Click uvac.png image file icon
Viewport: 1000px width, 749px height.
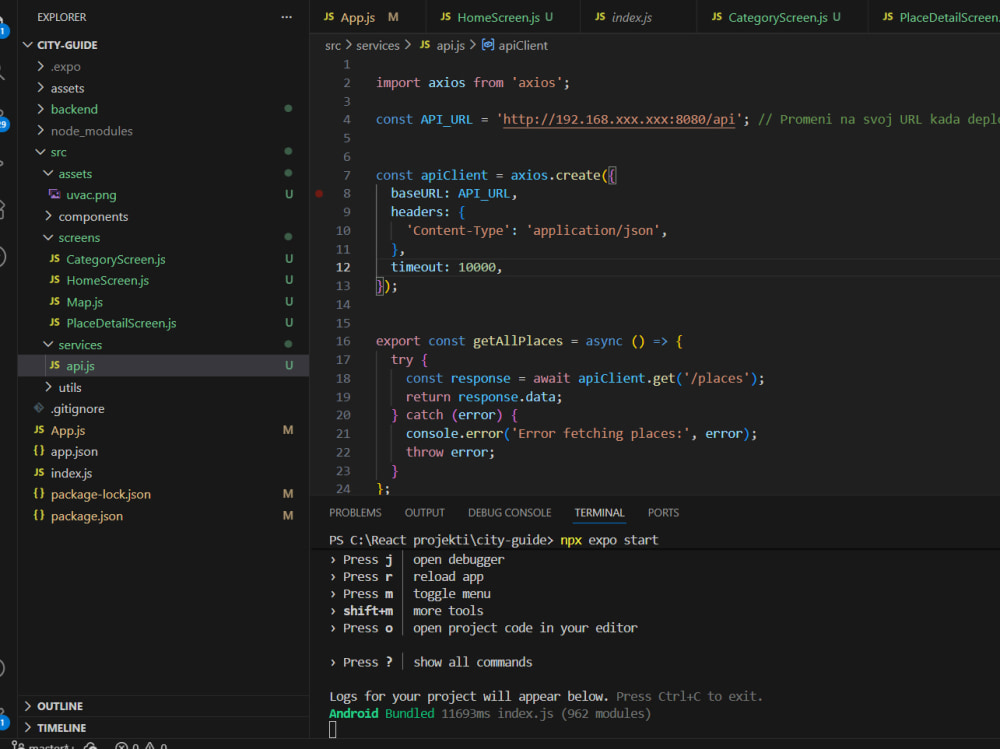(55, 195)
